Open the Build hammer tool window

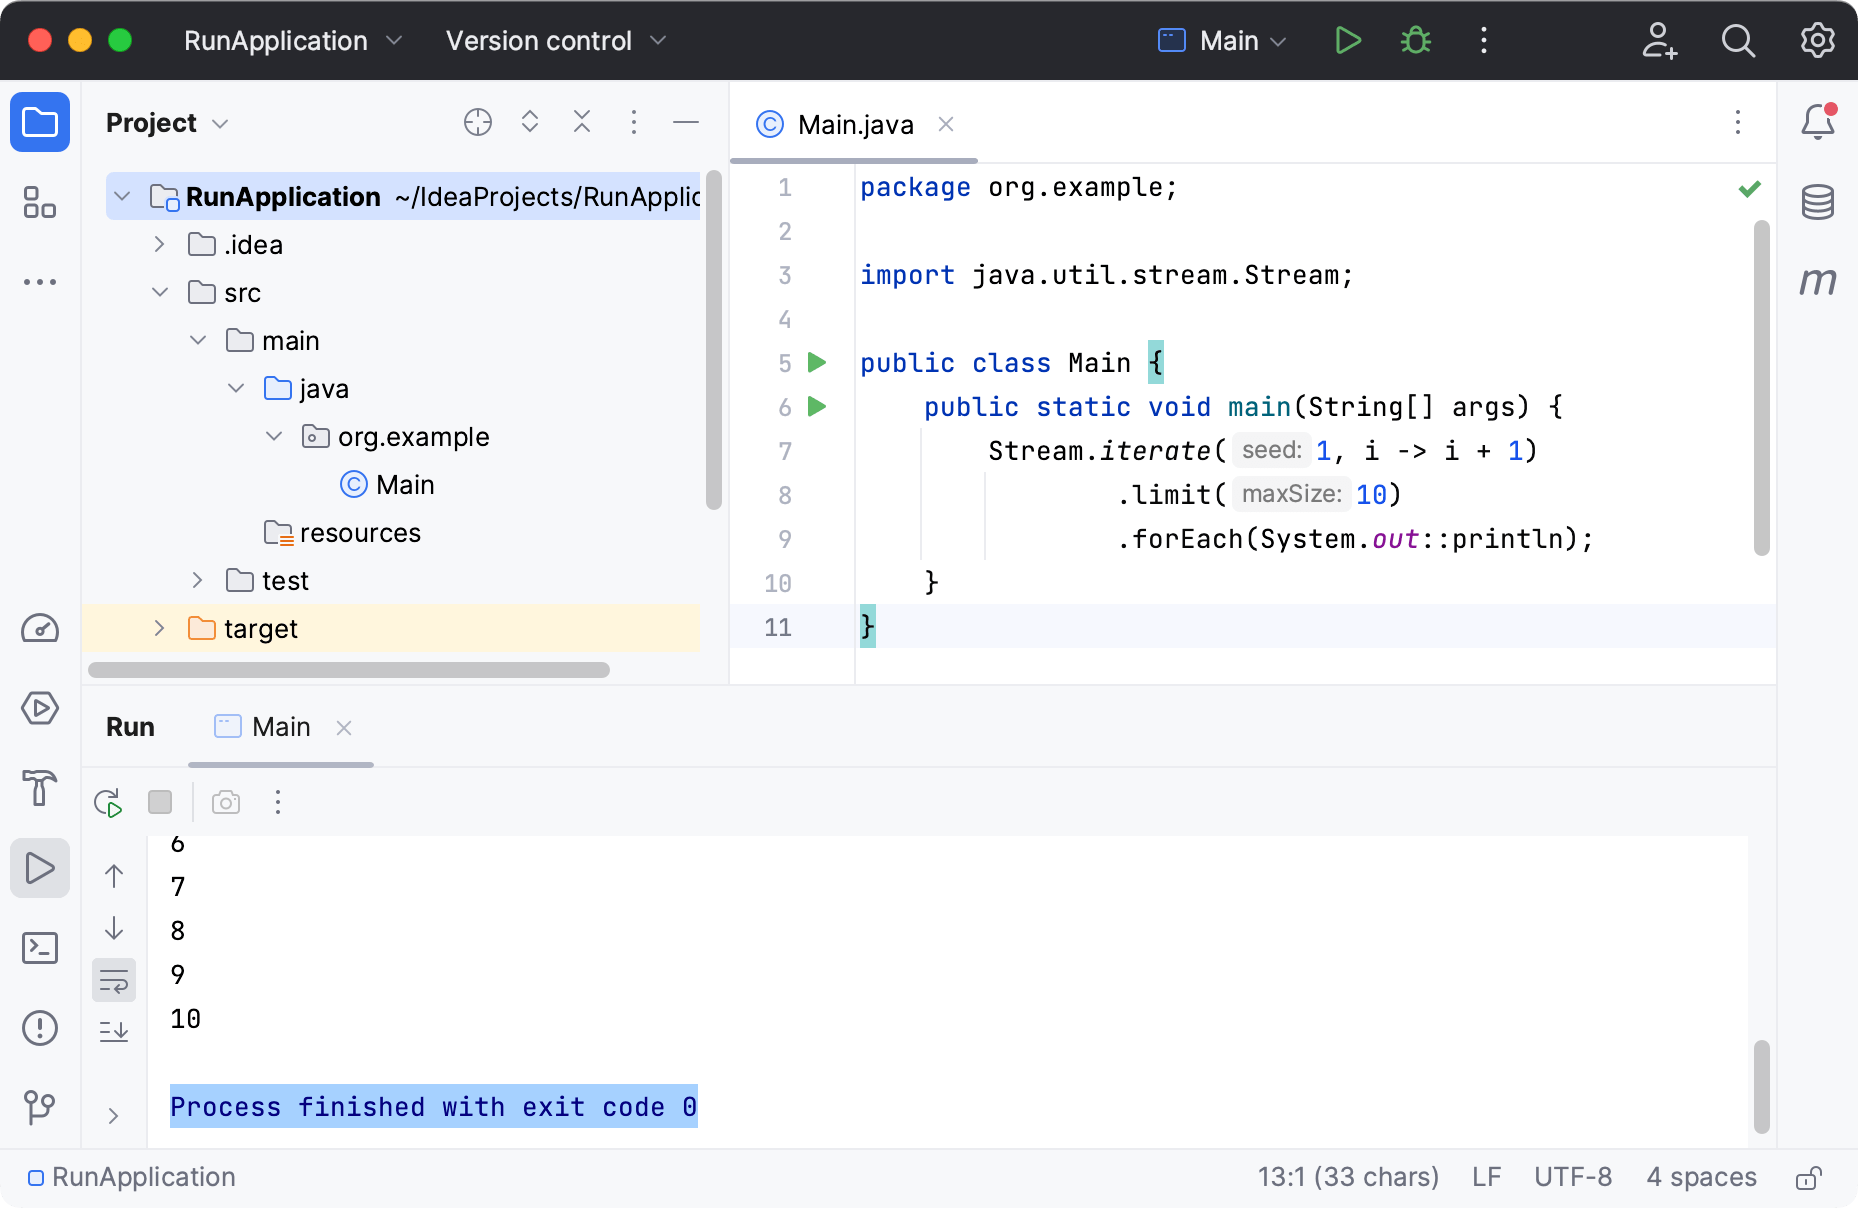point(40,788)
